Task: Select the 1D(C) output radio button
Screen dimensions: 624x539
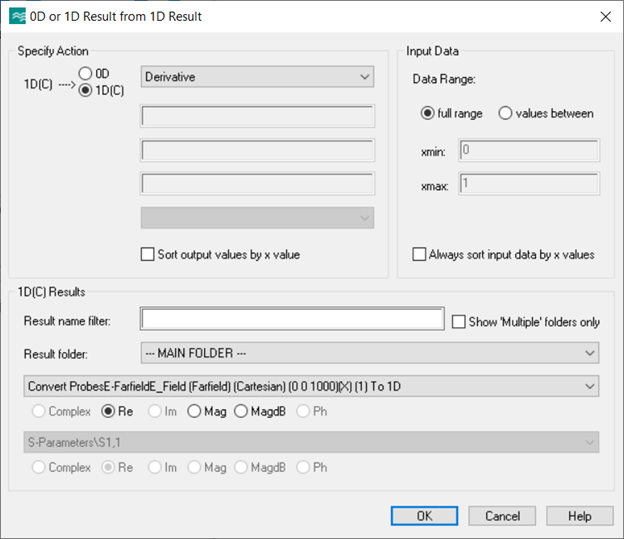Action: (86, 90)
